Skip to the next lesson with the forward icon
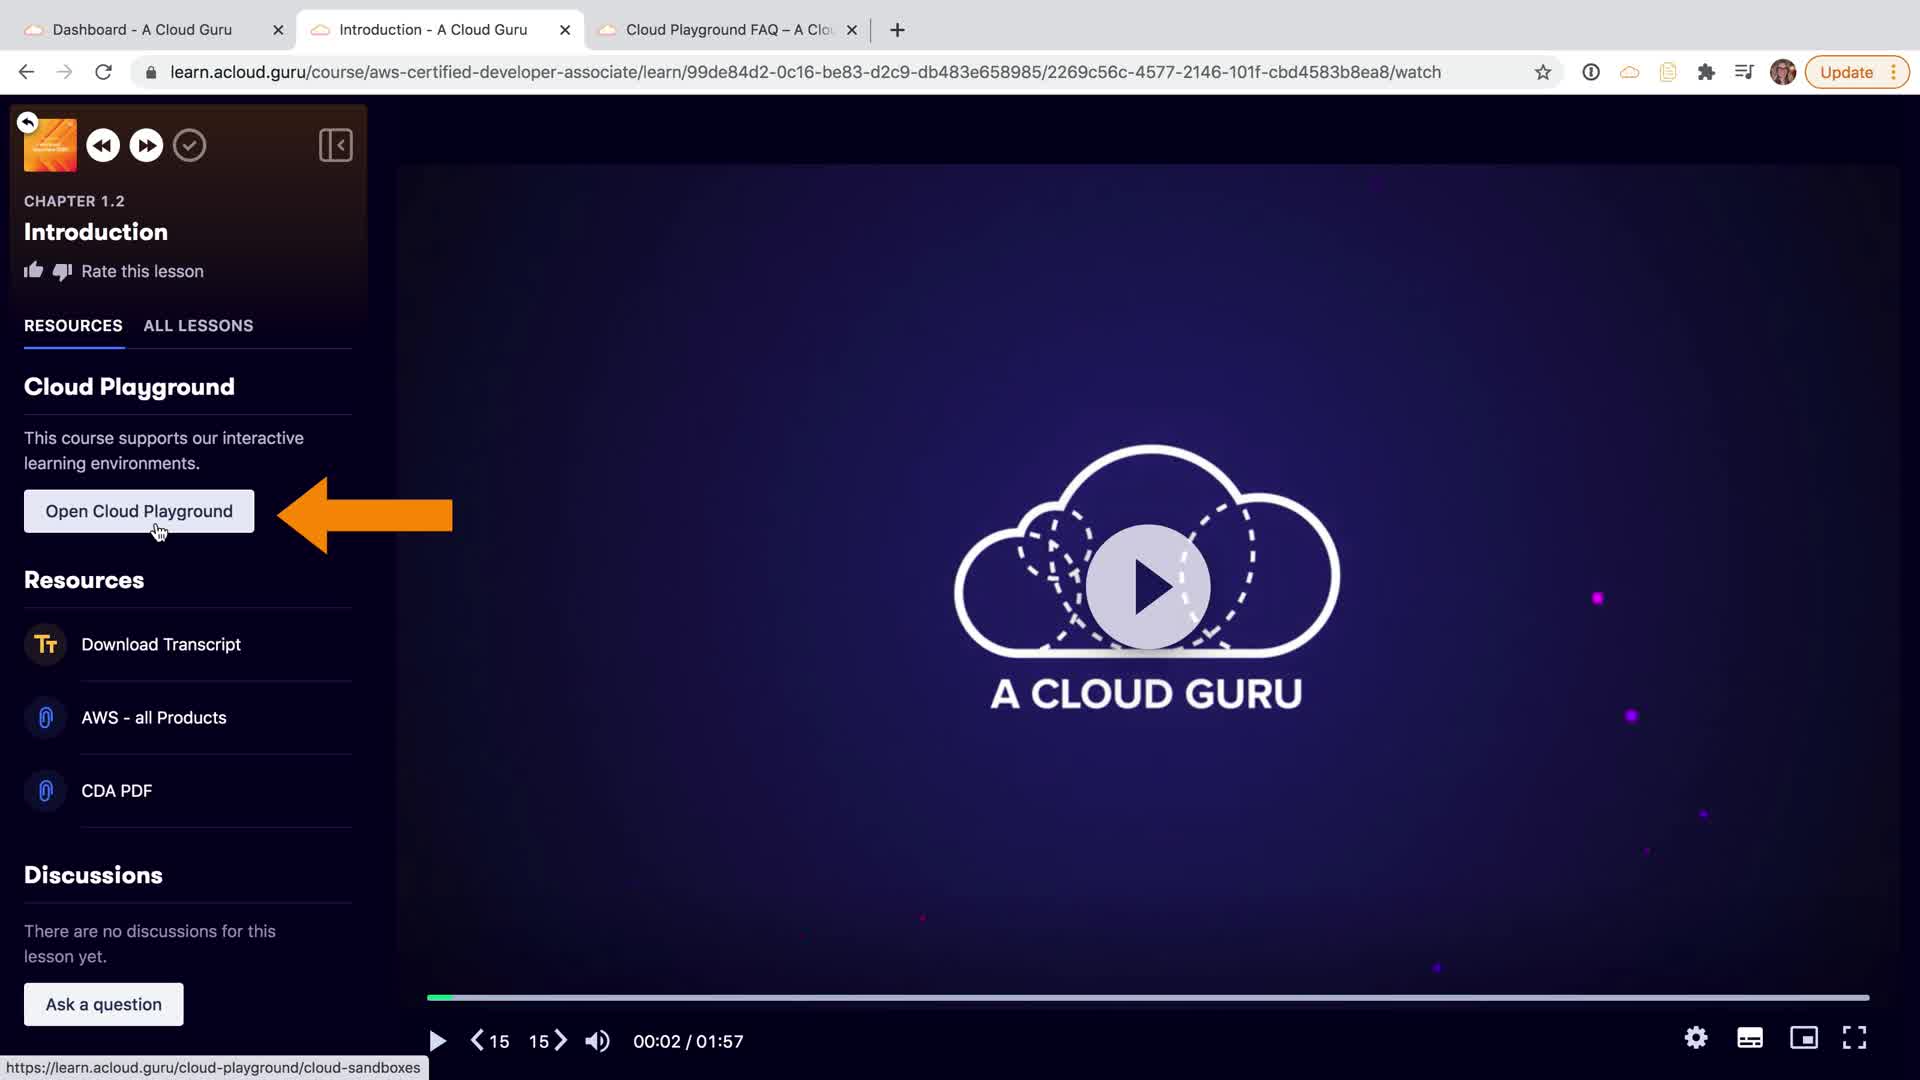The image size is (1920, 1080). (x=146, y=146)
